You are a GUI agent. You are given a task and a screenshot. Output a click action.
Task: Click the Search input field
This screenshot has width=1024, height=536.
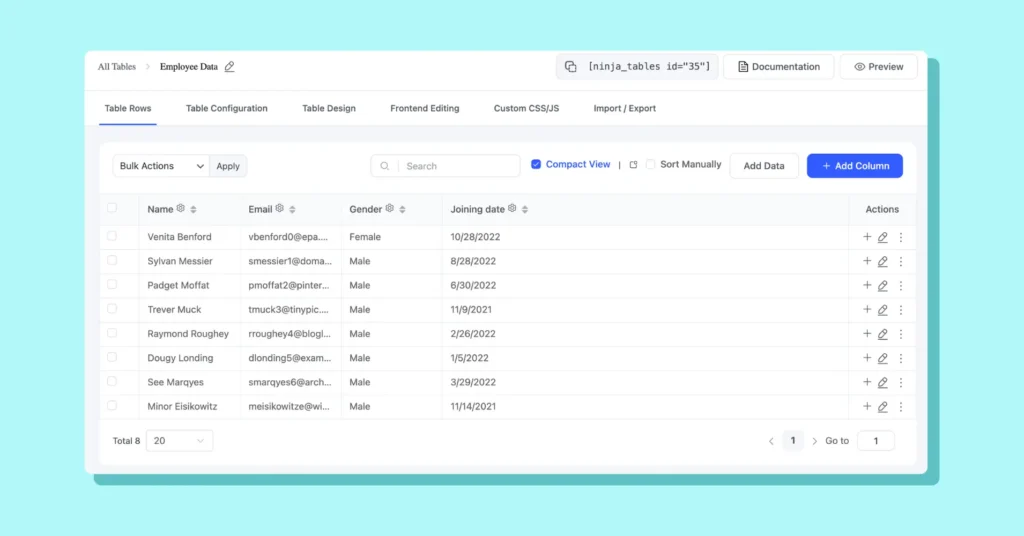click(x=445, y=166)
